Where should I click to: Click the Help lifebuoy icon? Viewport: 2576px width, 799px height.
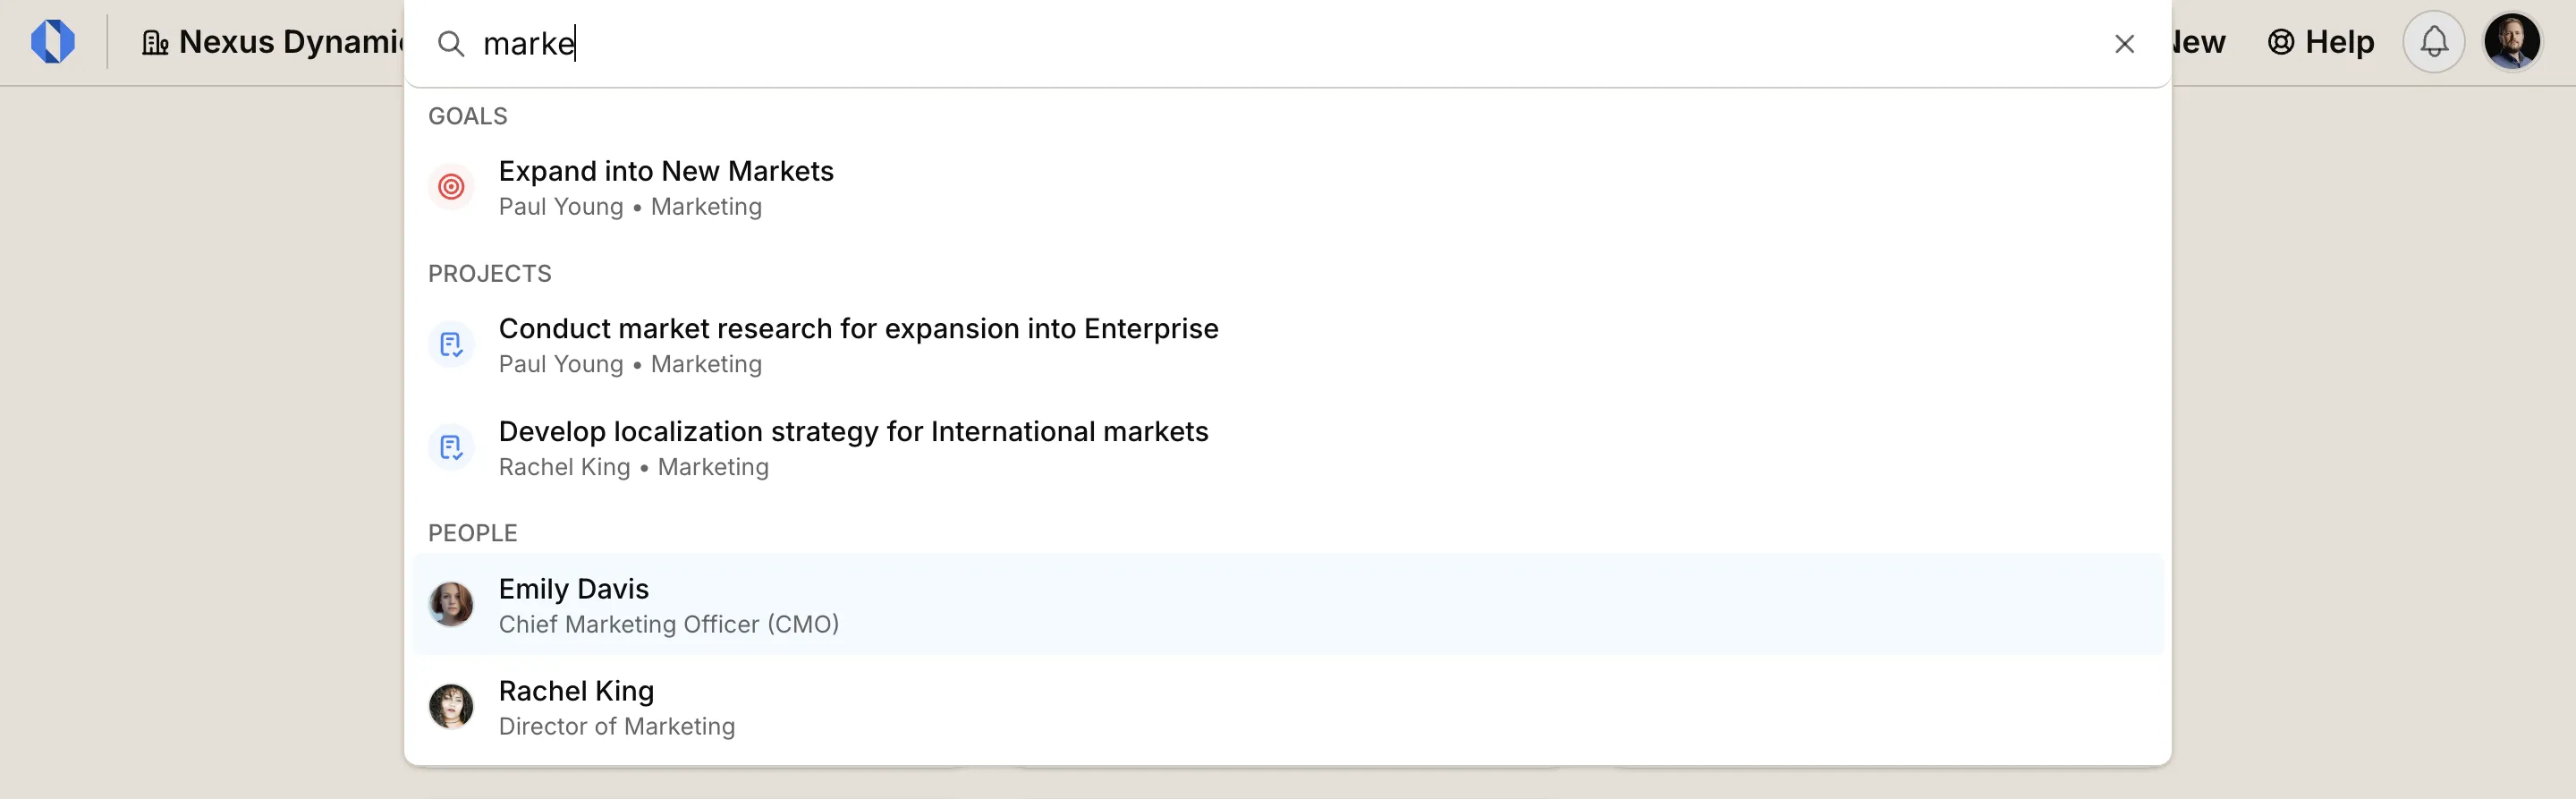(x=2280, y=42)
